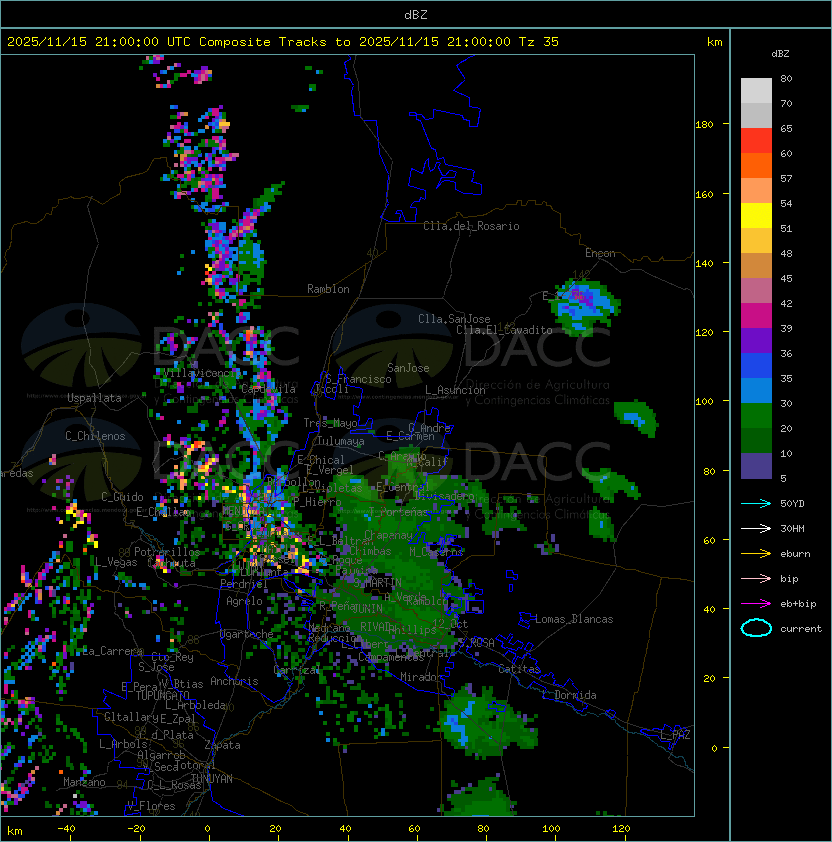Click the 'V_Flores' map label
The image size is (832, 842).
pos(151,806)
